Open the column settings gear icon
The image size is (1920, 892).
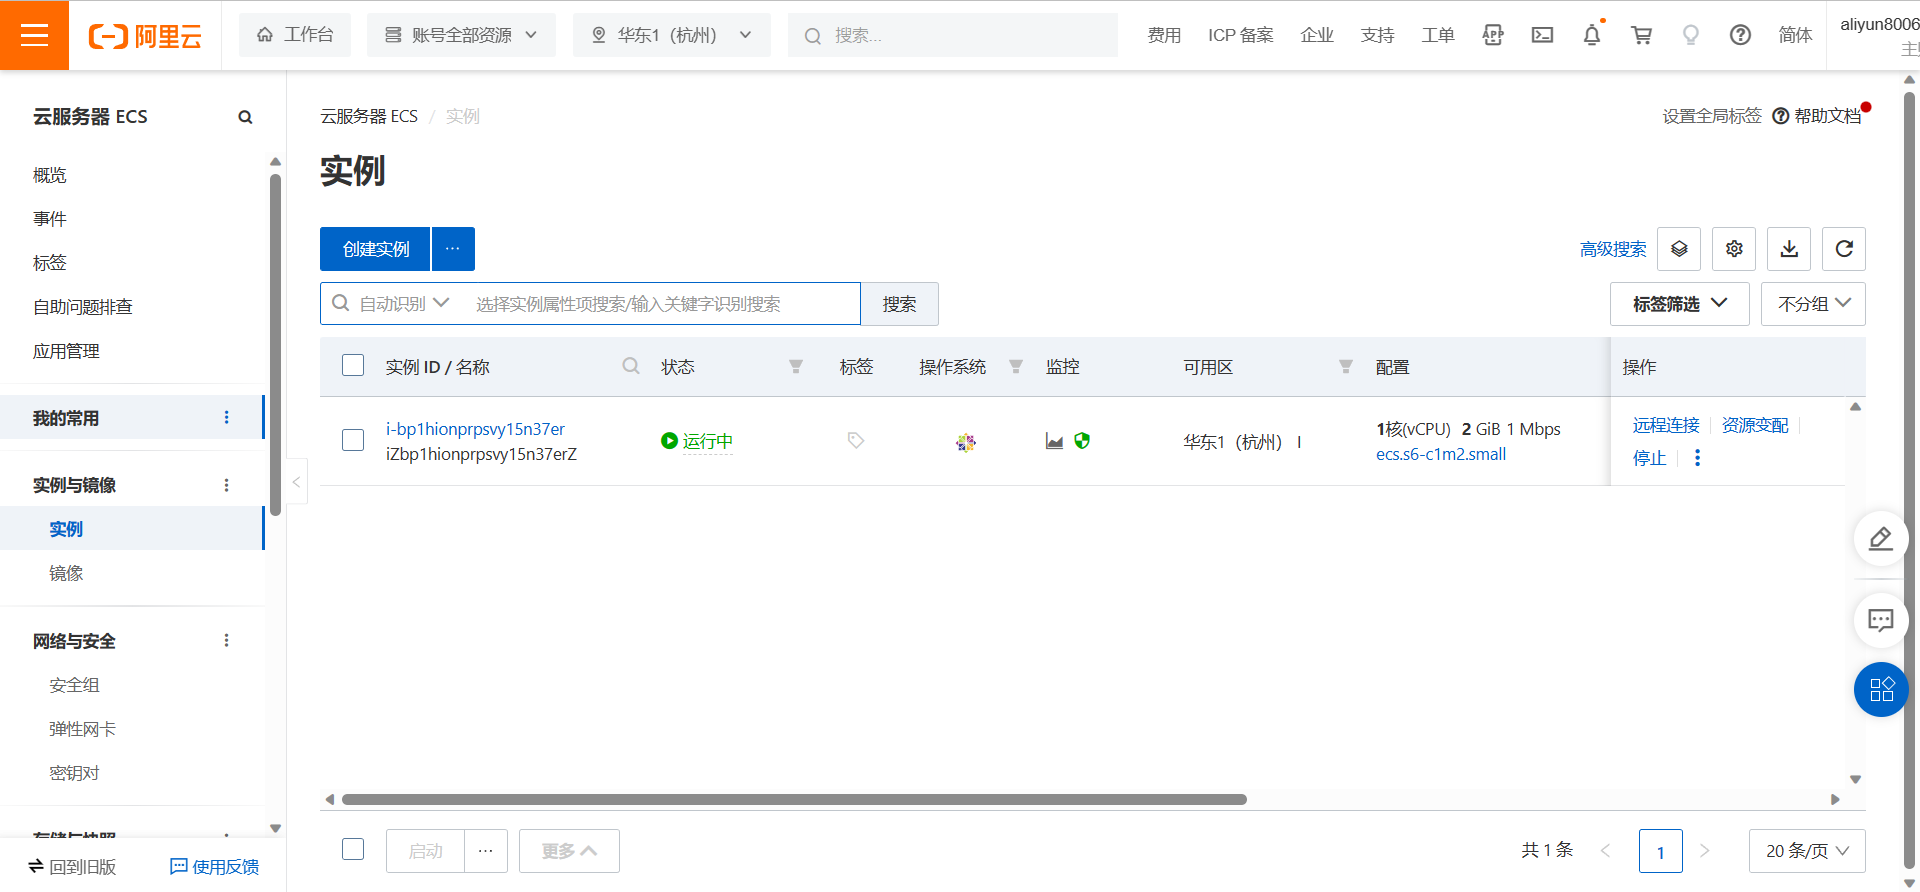click(1733, 249)
